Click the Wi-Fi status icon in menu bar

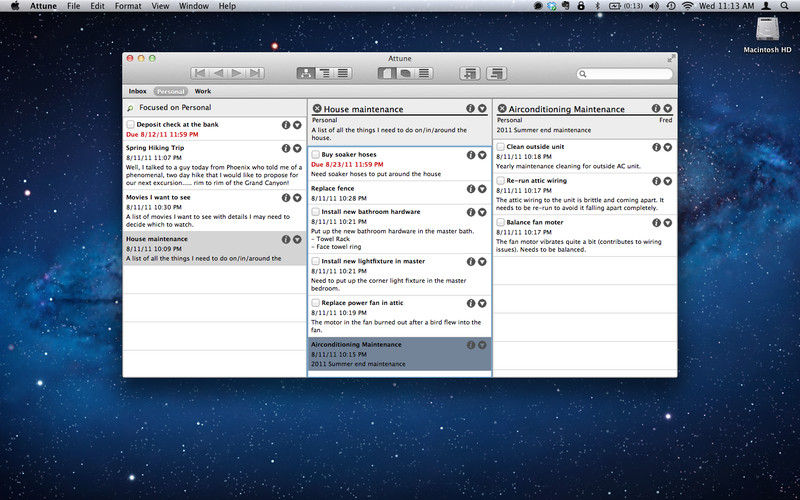coord(687,6)
